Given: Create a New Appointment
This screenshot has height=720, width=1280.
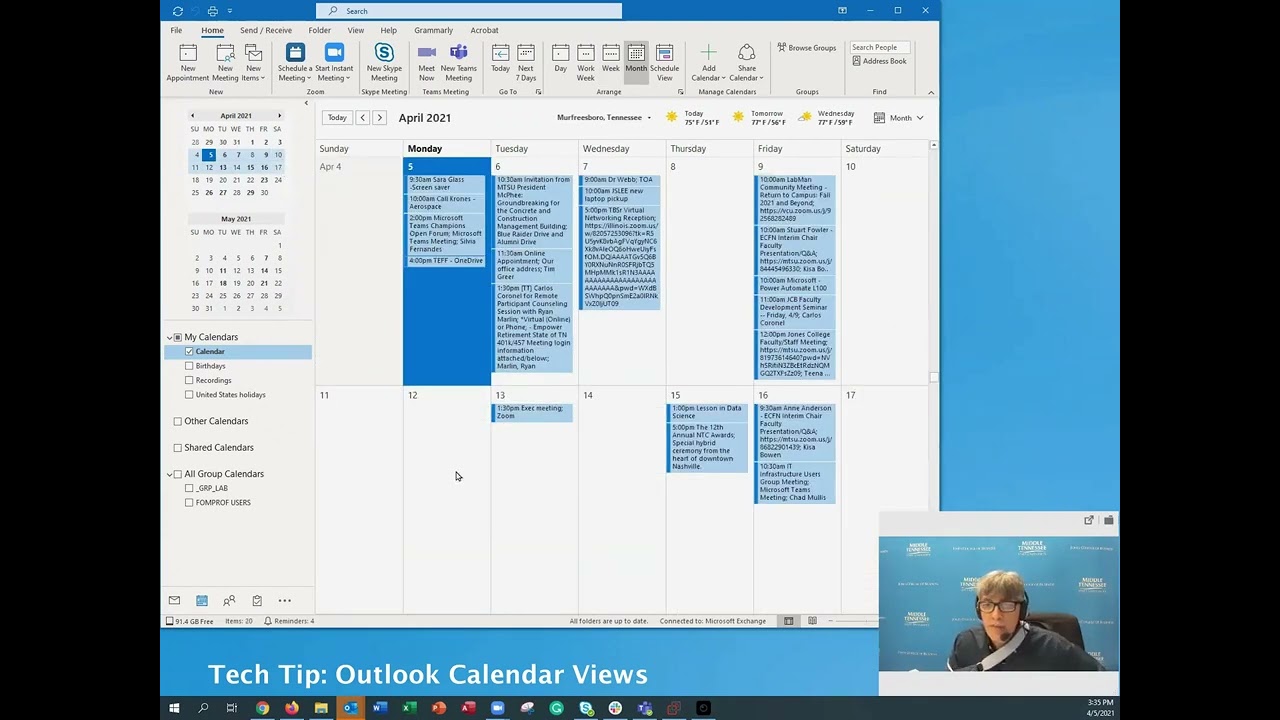Looking at the screenshot, I should pos(188,62).
